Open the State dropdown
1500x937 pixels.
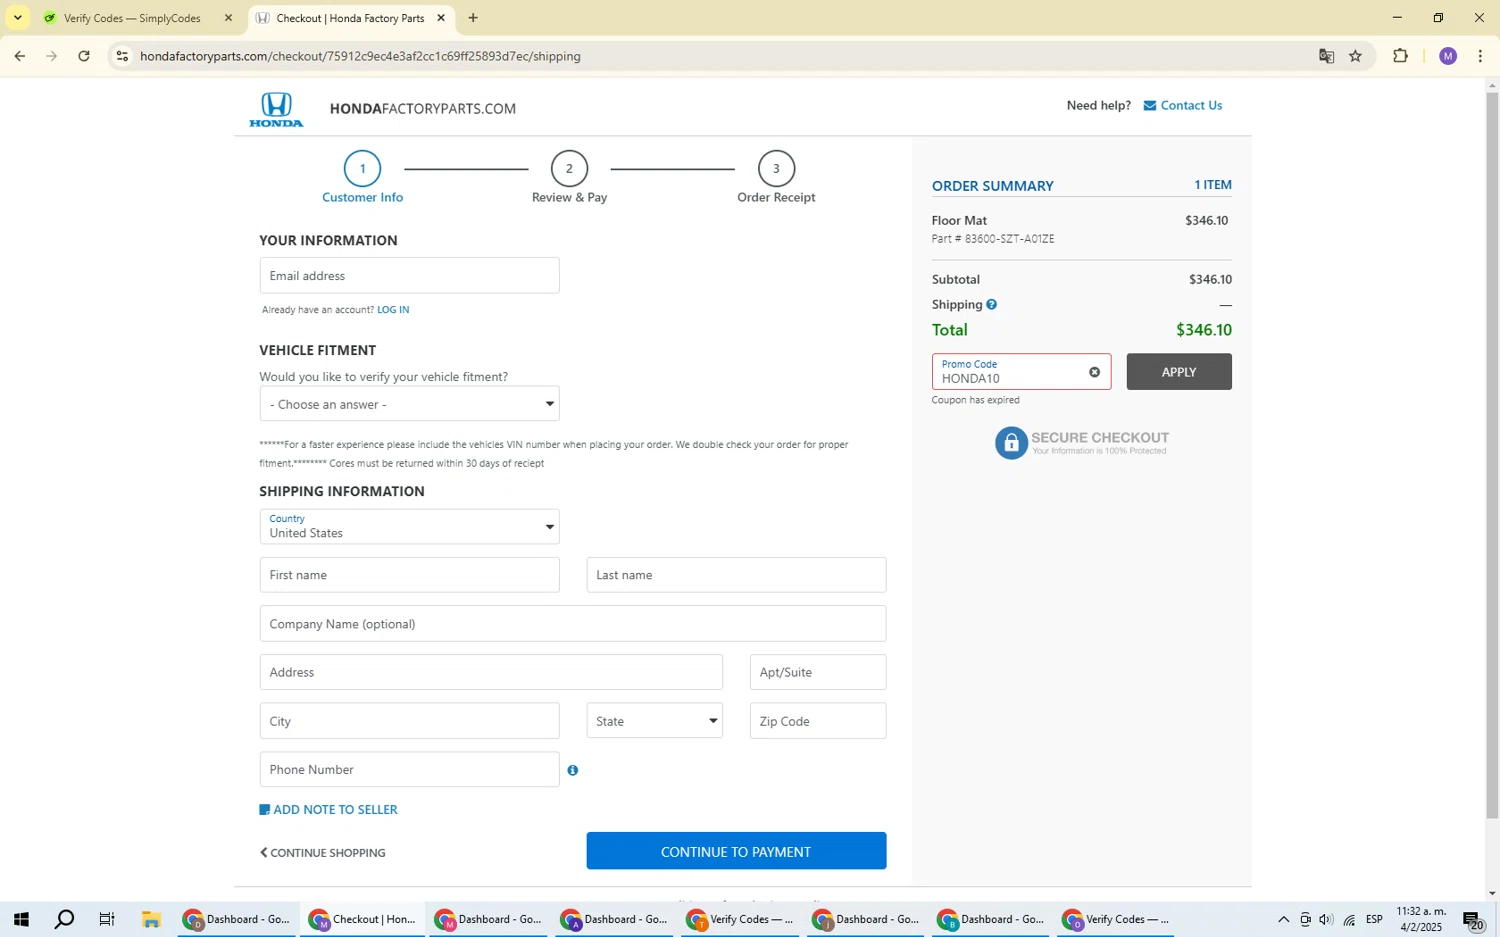point(654,721)
